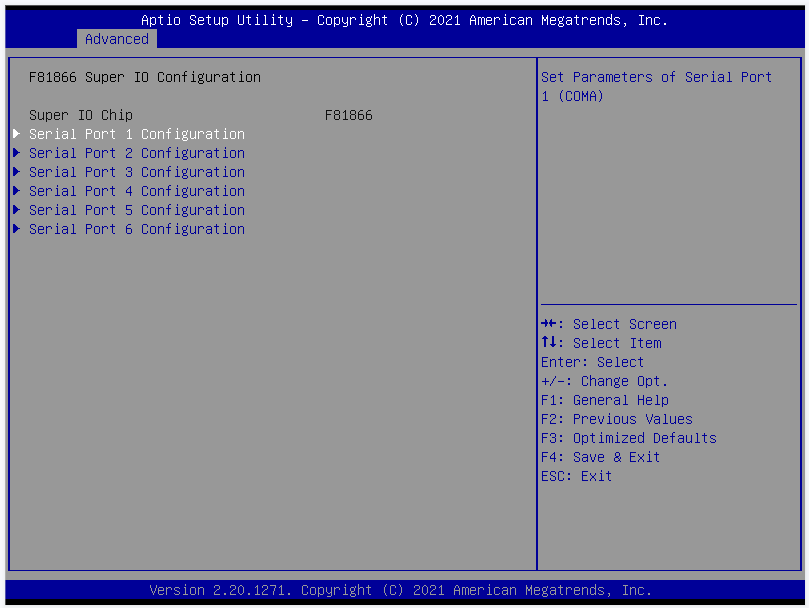This screenshot has height=608, width=809.
Task: Click the Select Item key hint
Action: coord(601,343)
